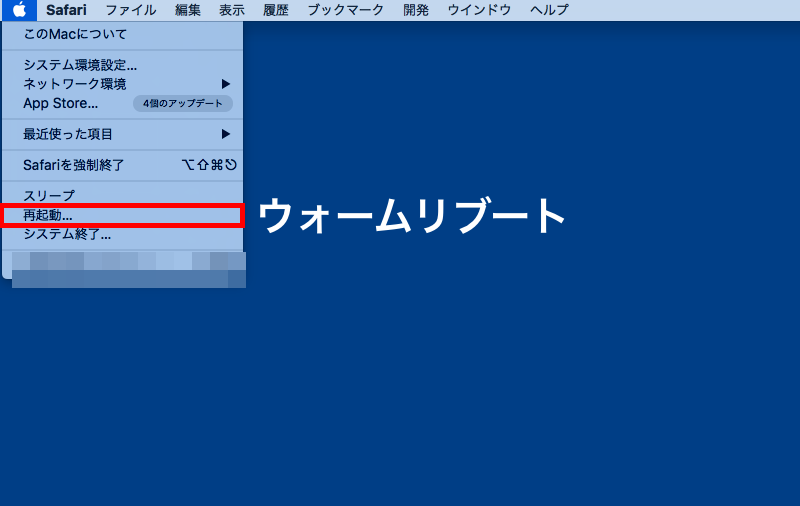Select スリープ from the Apple menu
The image size is (800, 506).
click(122, 195)
